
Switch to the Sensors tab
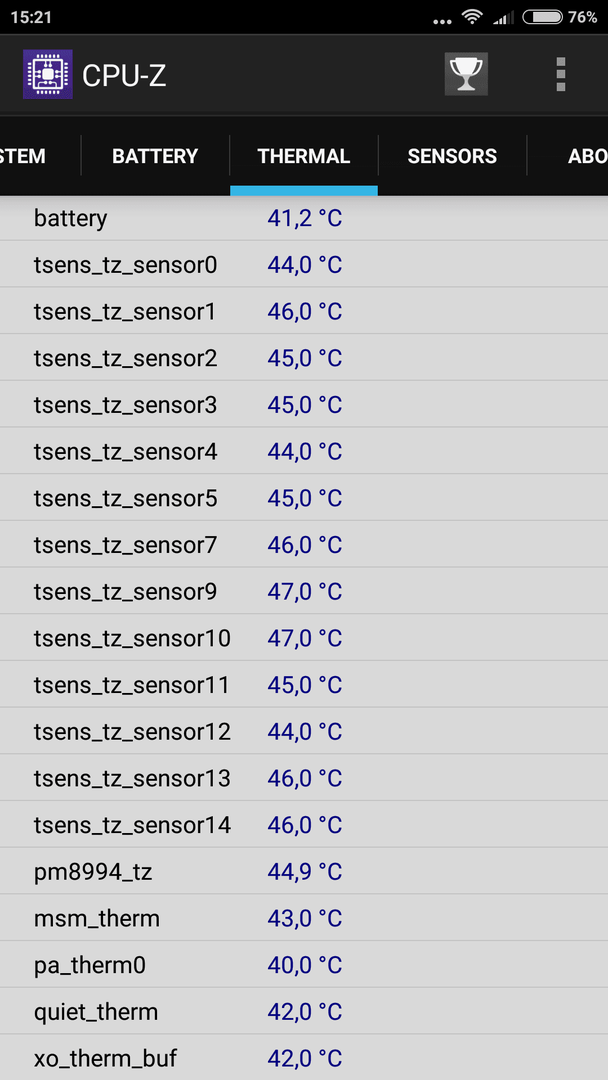click(452, 156)
